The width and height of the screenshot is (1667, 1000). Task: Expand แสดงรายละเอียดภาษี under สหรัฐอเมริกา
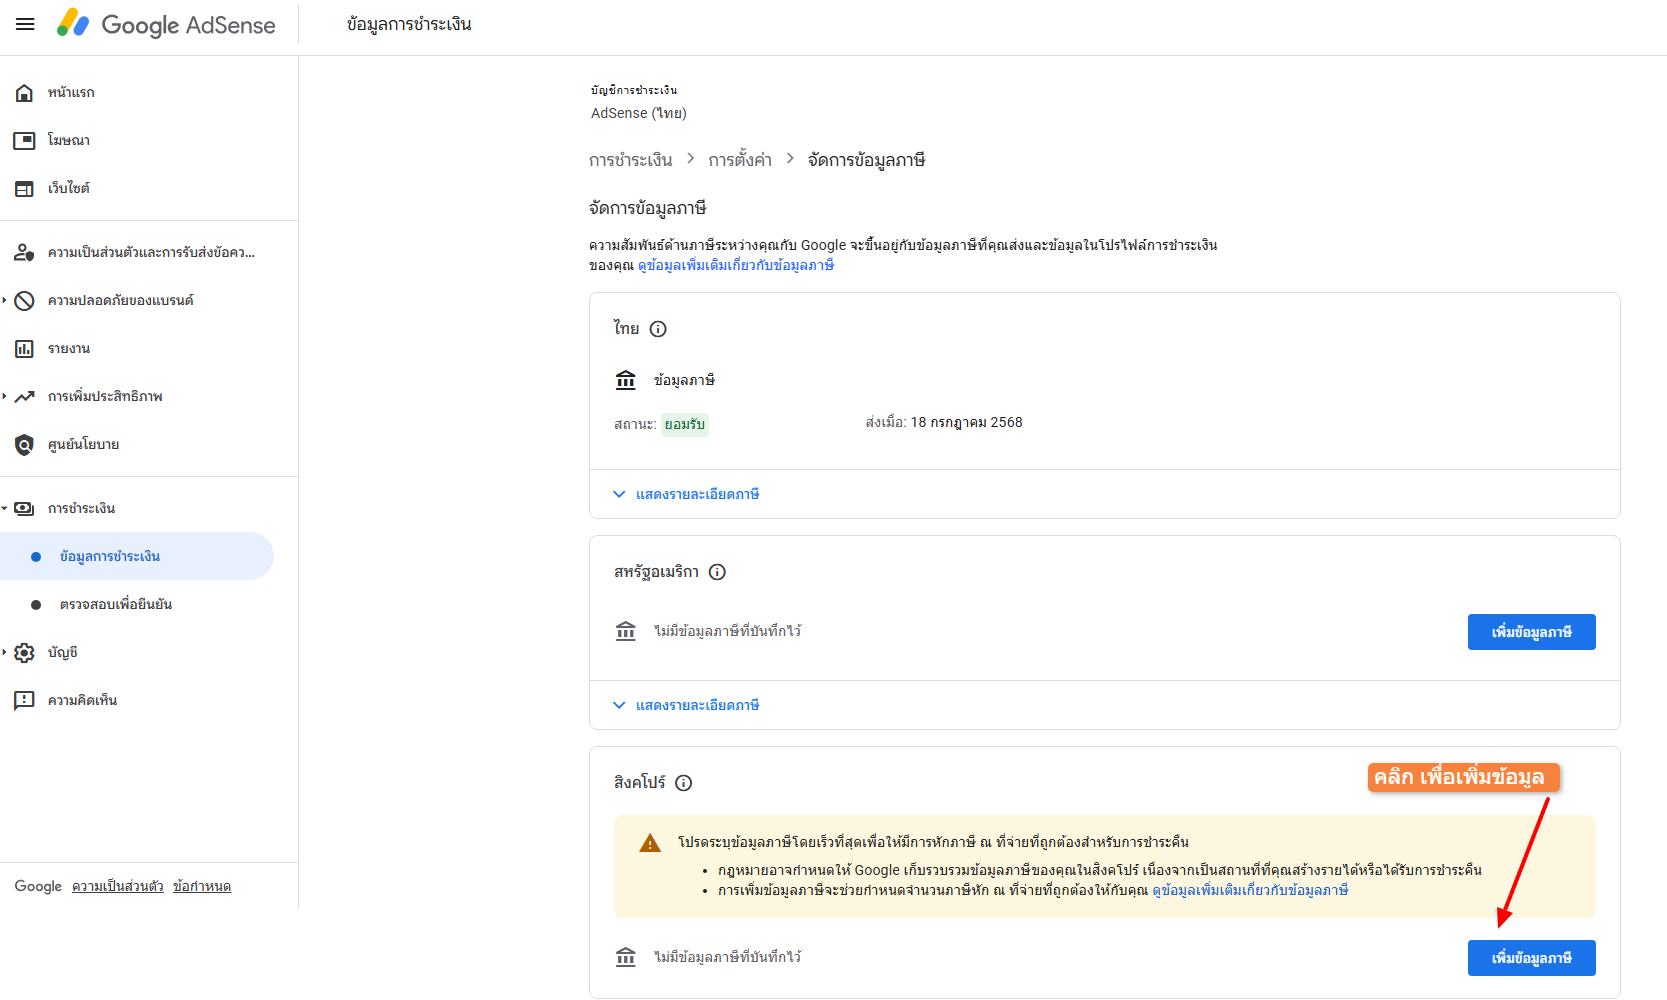tap(686, 705)
